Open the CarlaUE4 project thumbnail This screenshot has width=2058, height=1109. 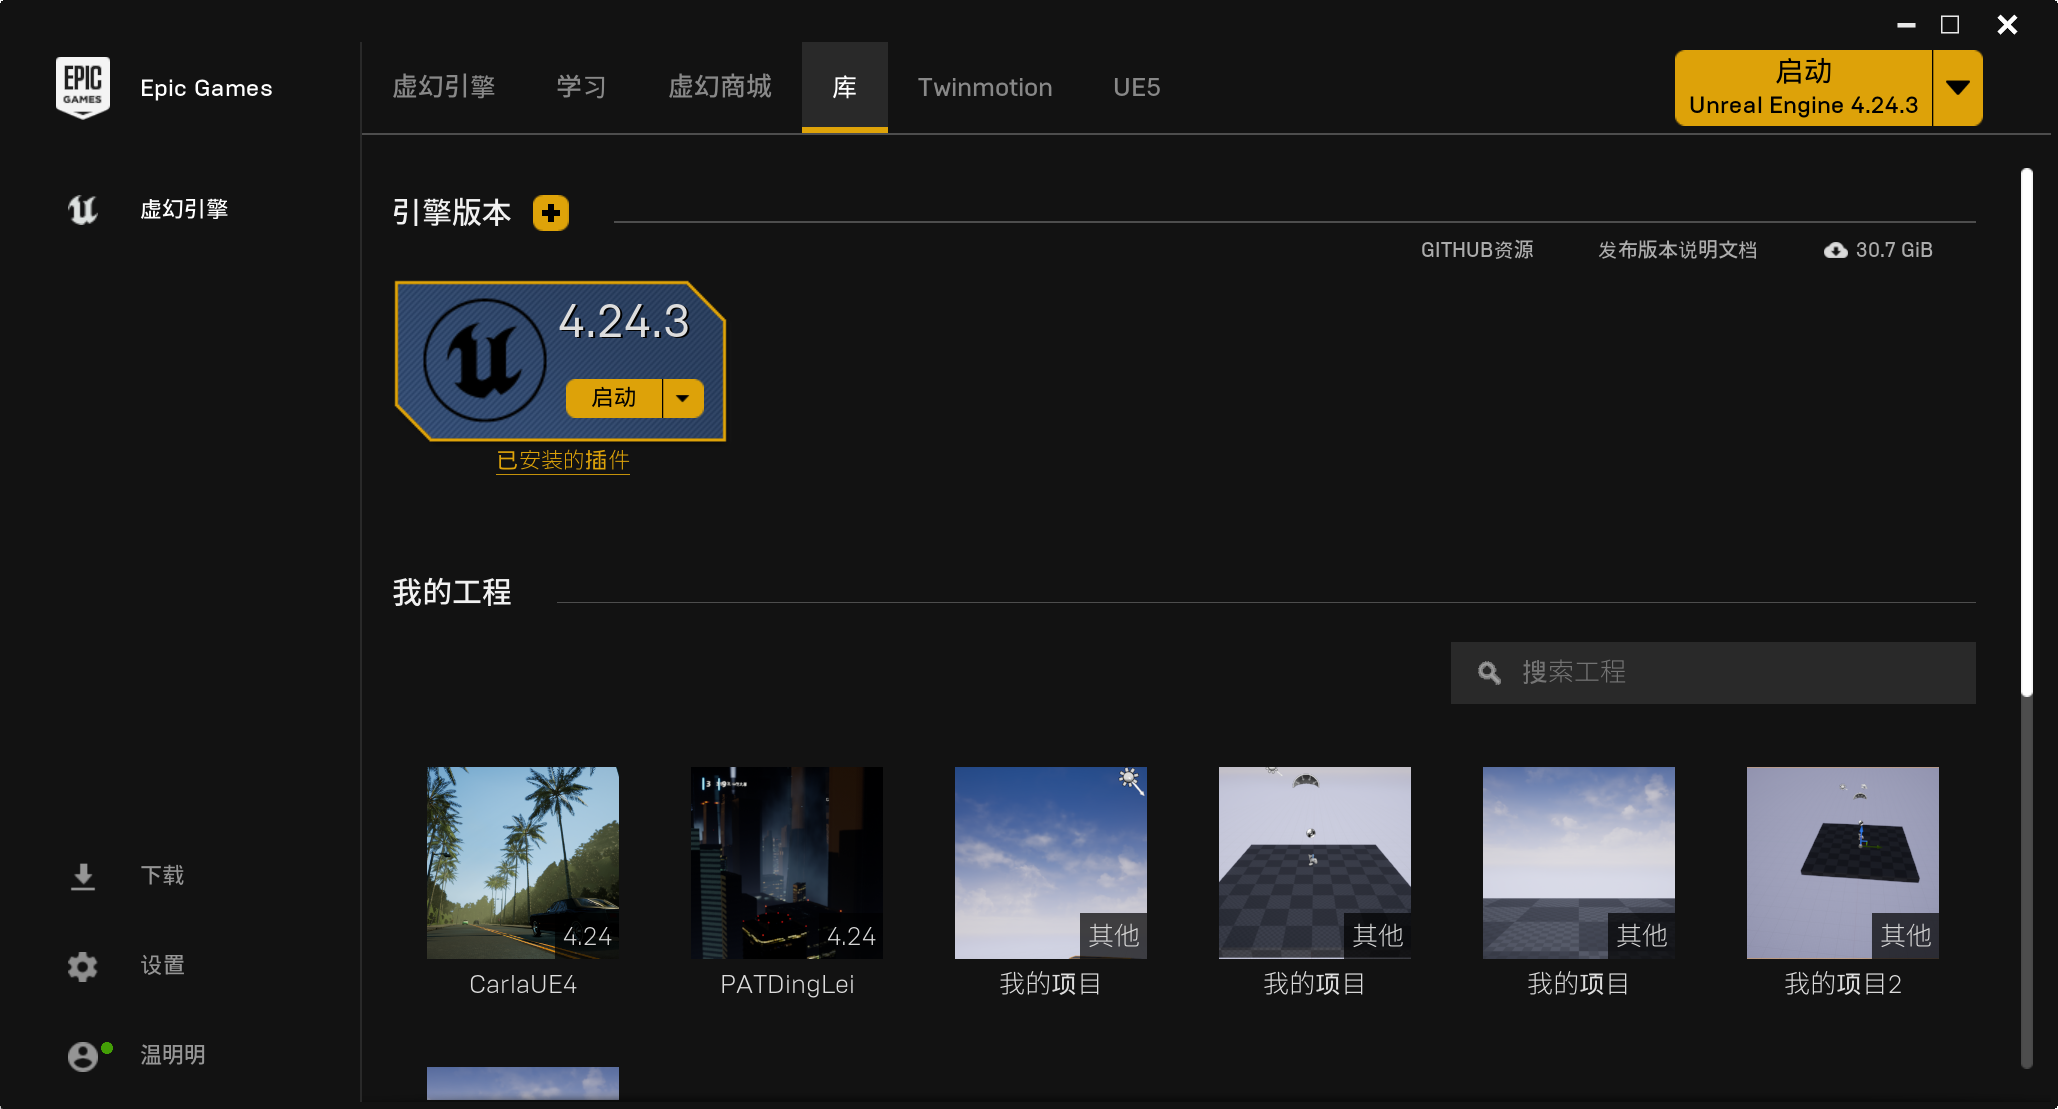coord(522,862)
